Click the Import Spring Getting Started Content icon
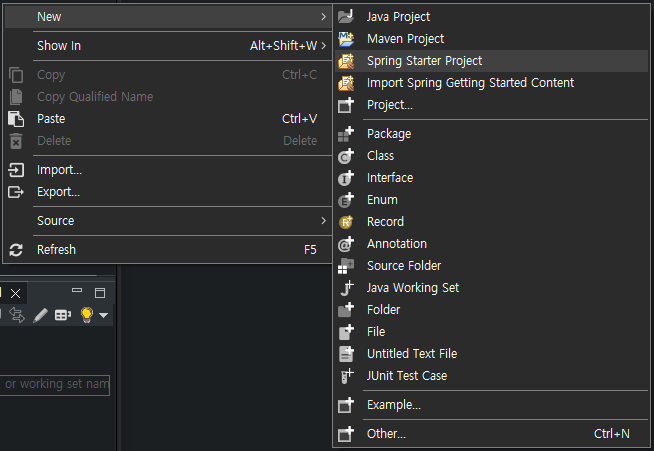654x451 pixels. [346, 83]
